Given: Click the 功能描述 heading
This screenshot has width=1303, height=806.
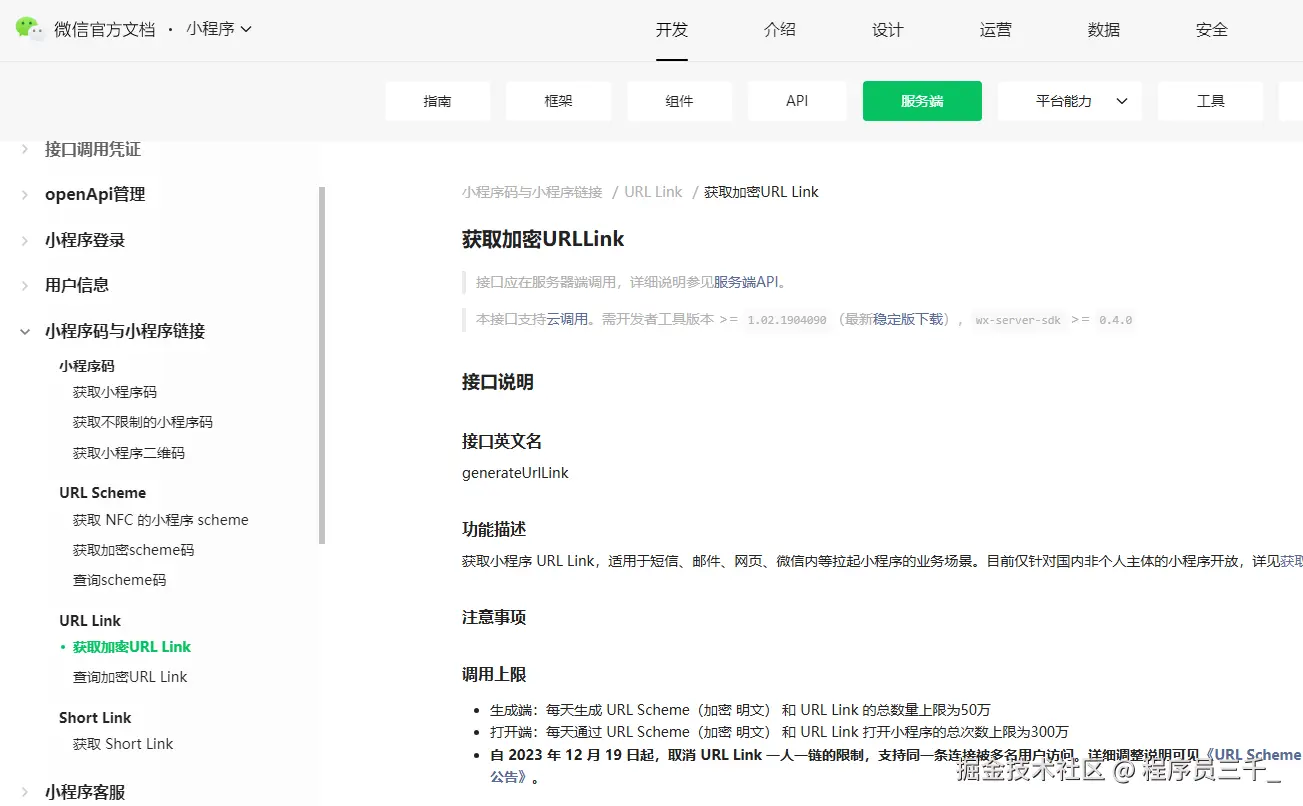Looking at the screenshot, I should click(x=494, y=529).
